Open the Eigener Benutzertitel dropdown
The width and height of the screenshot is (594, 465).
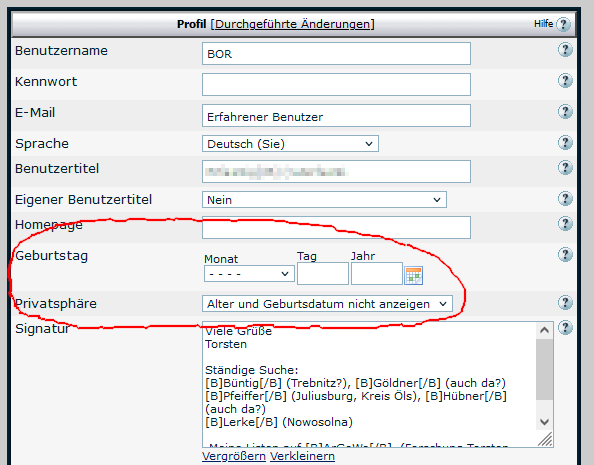point(324,200)
